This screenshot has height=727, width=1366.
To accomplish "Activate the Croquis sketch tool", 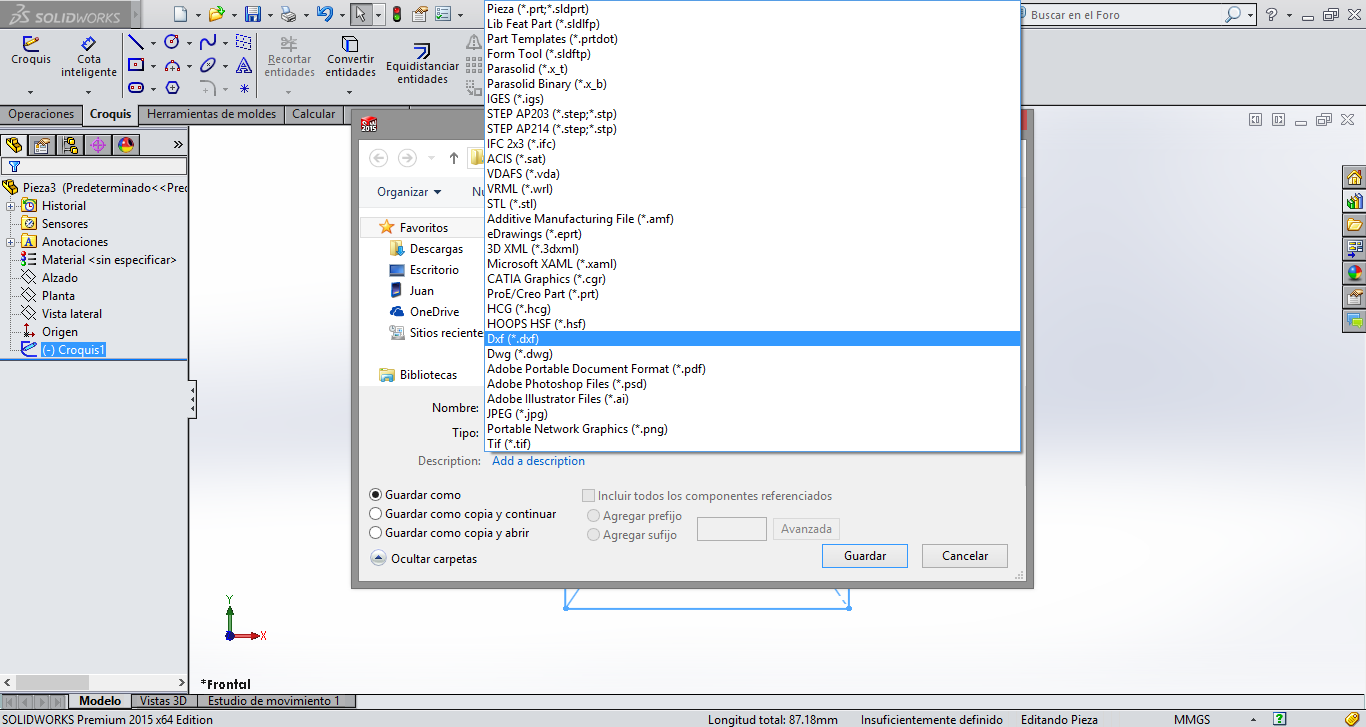I will point(31,50).
